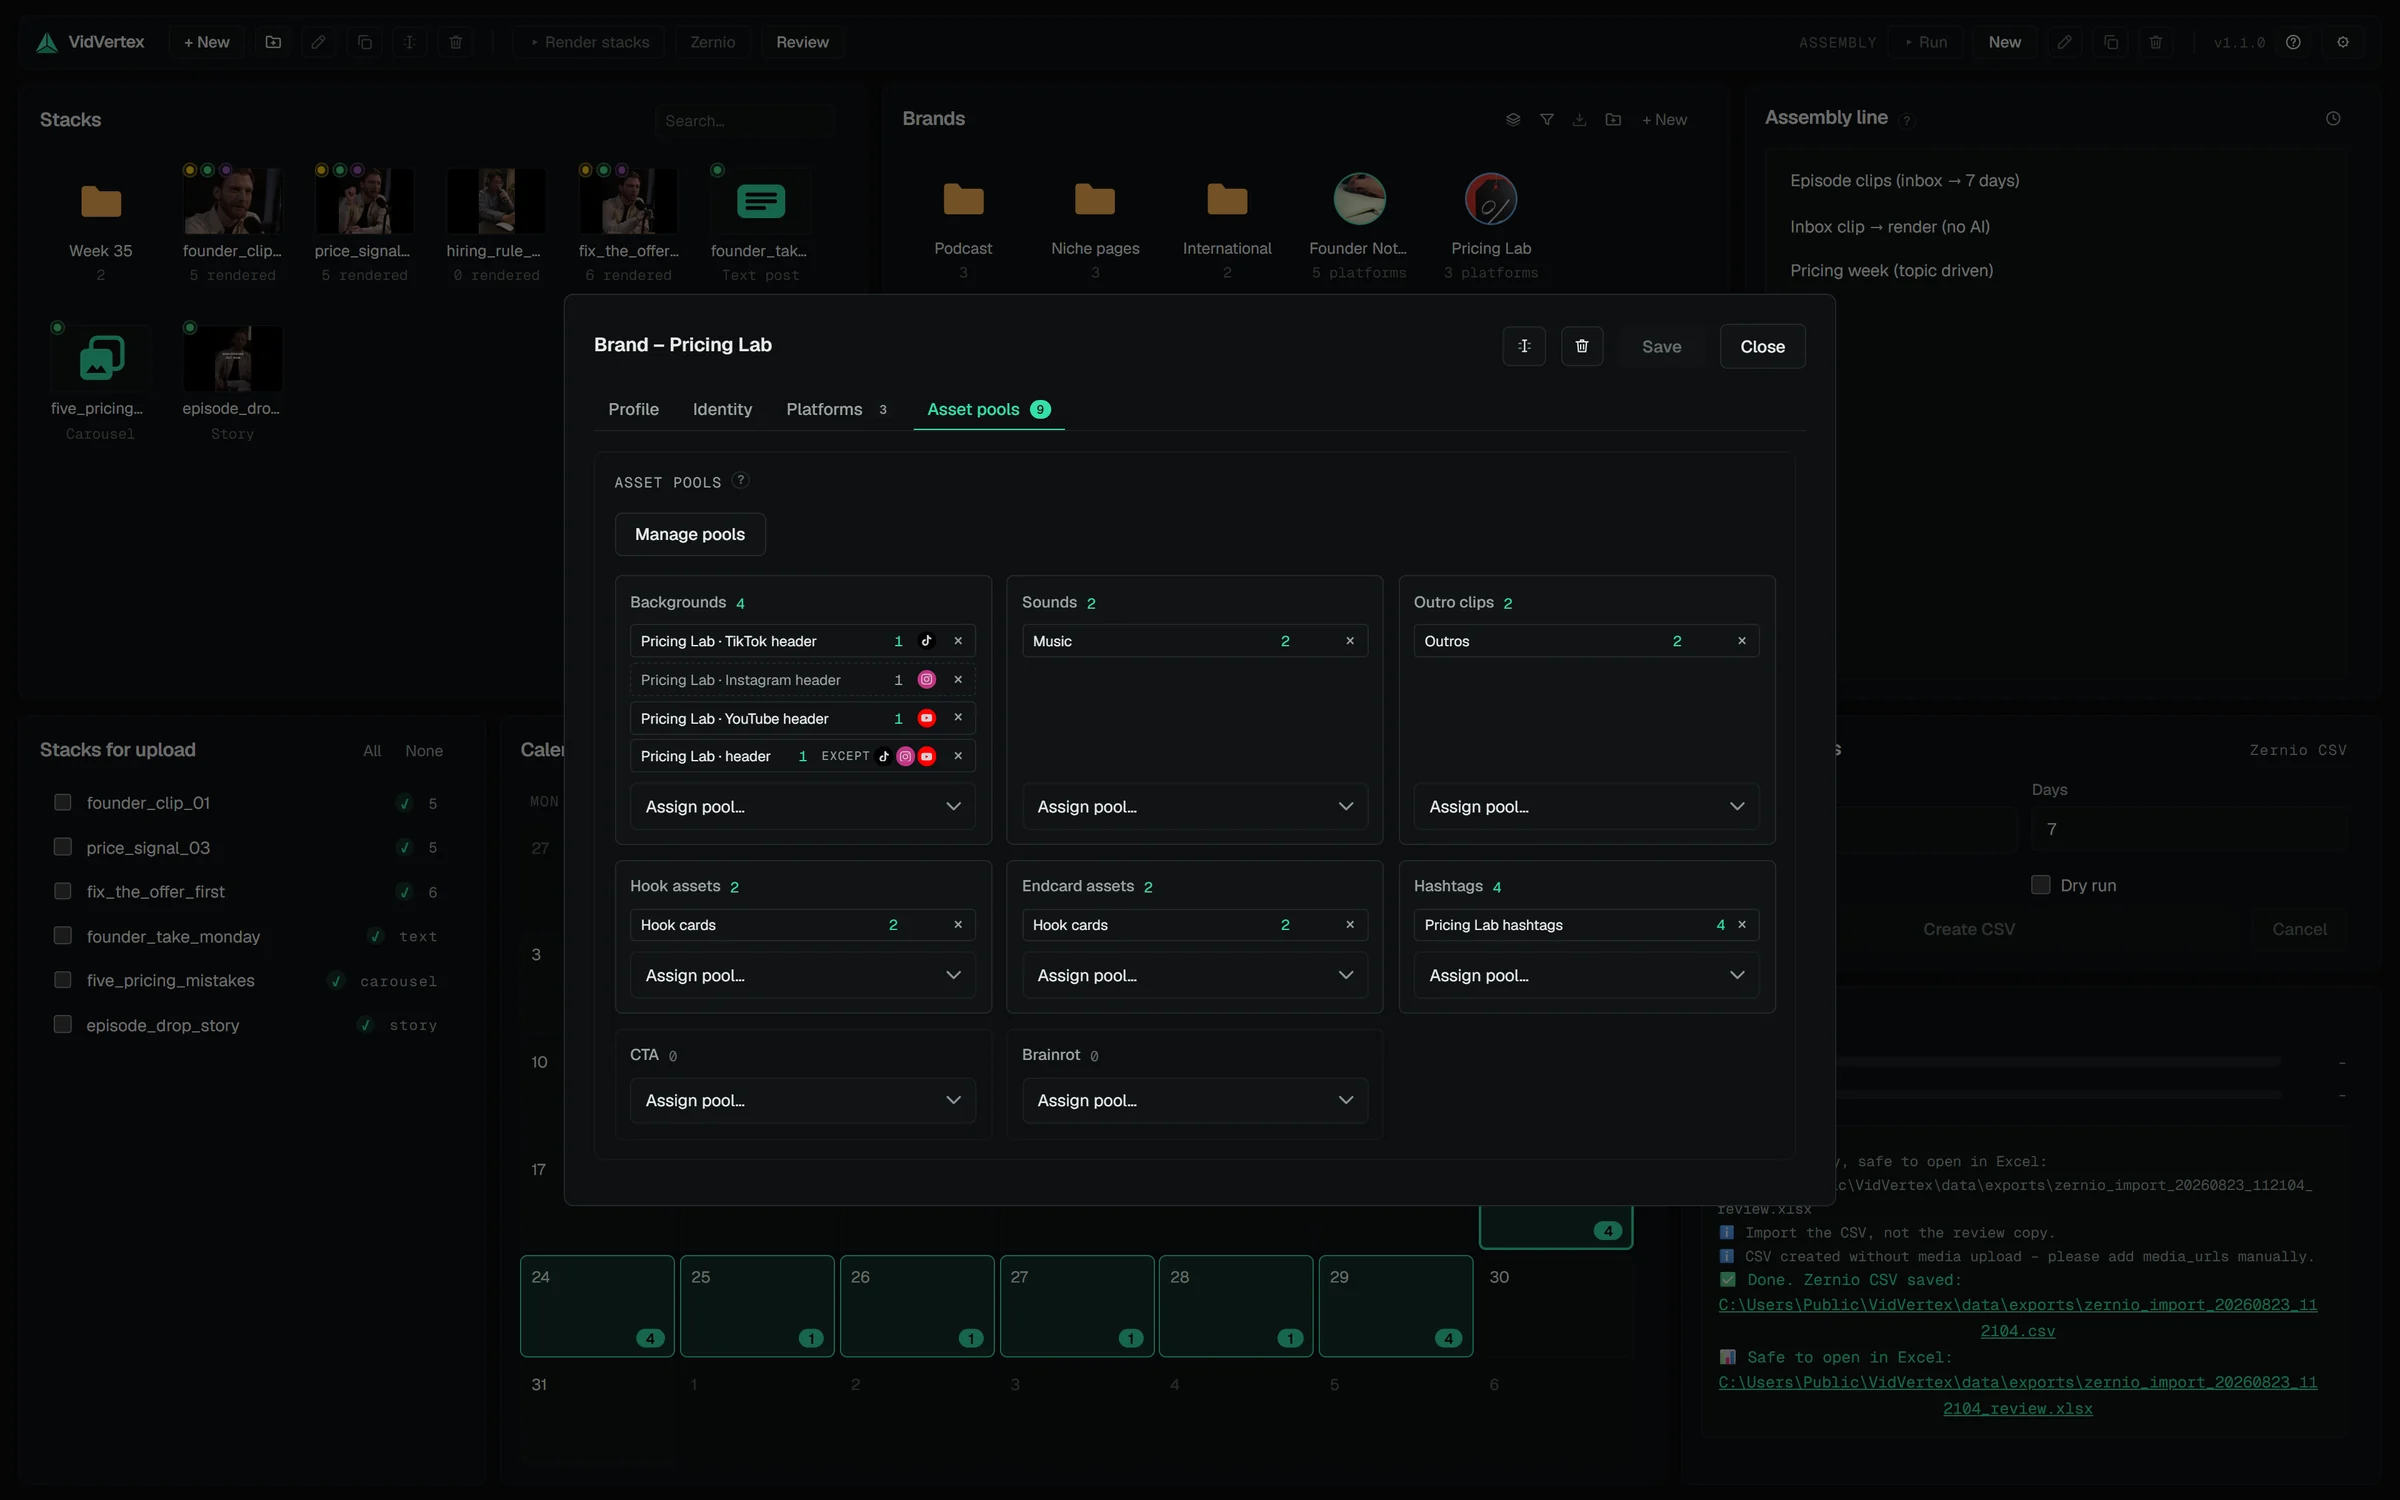Tick the five_pricing_mistakes checkbox
Screen dimensions: 2400x1500
coord(62,980)
